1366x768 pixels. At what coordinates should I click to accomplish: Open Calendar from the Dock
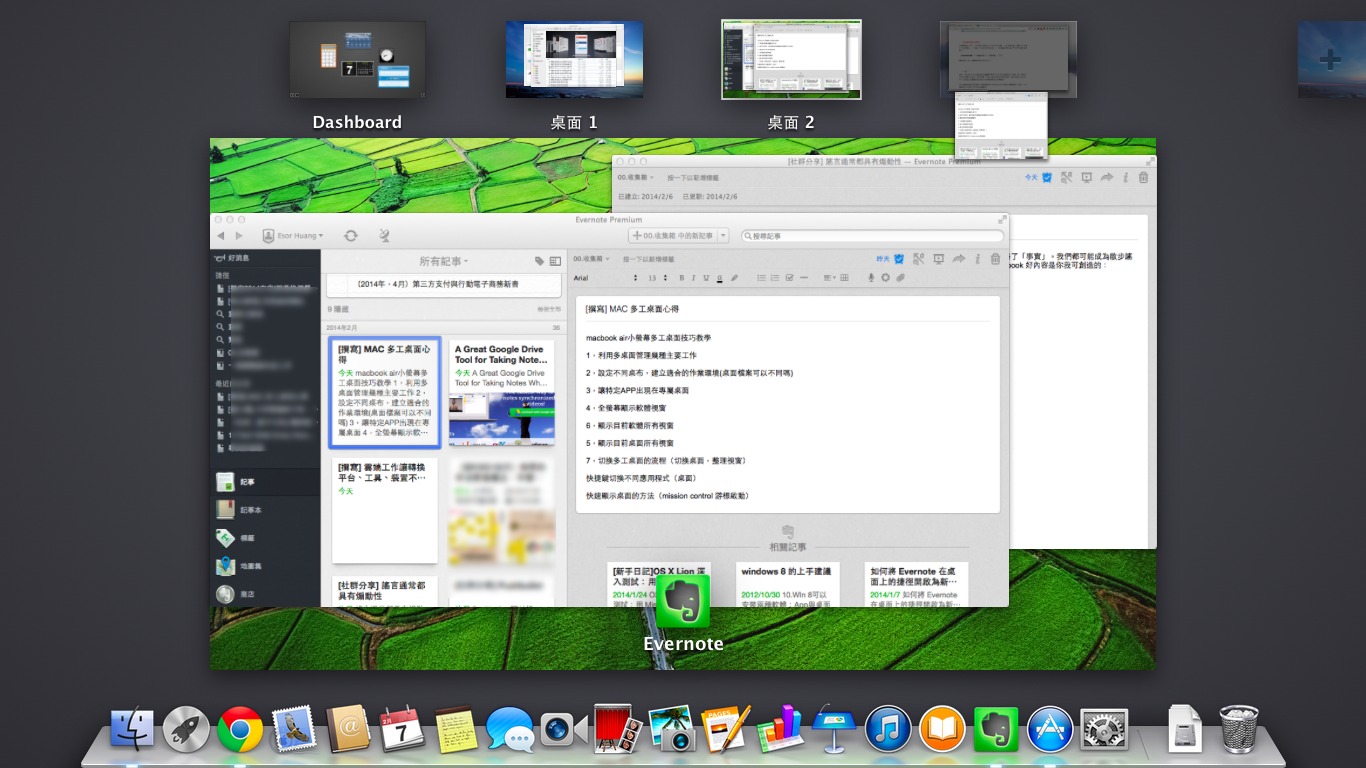coord(402,730)
